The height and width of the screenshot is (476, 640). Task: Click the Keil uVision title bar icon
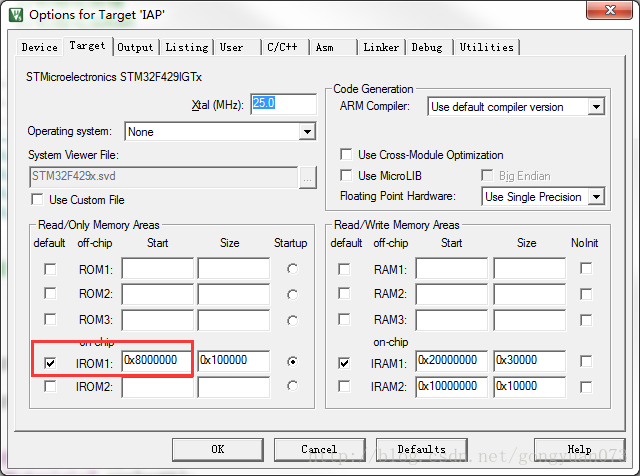click(x=16, y=15)
